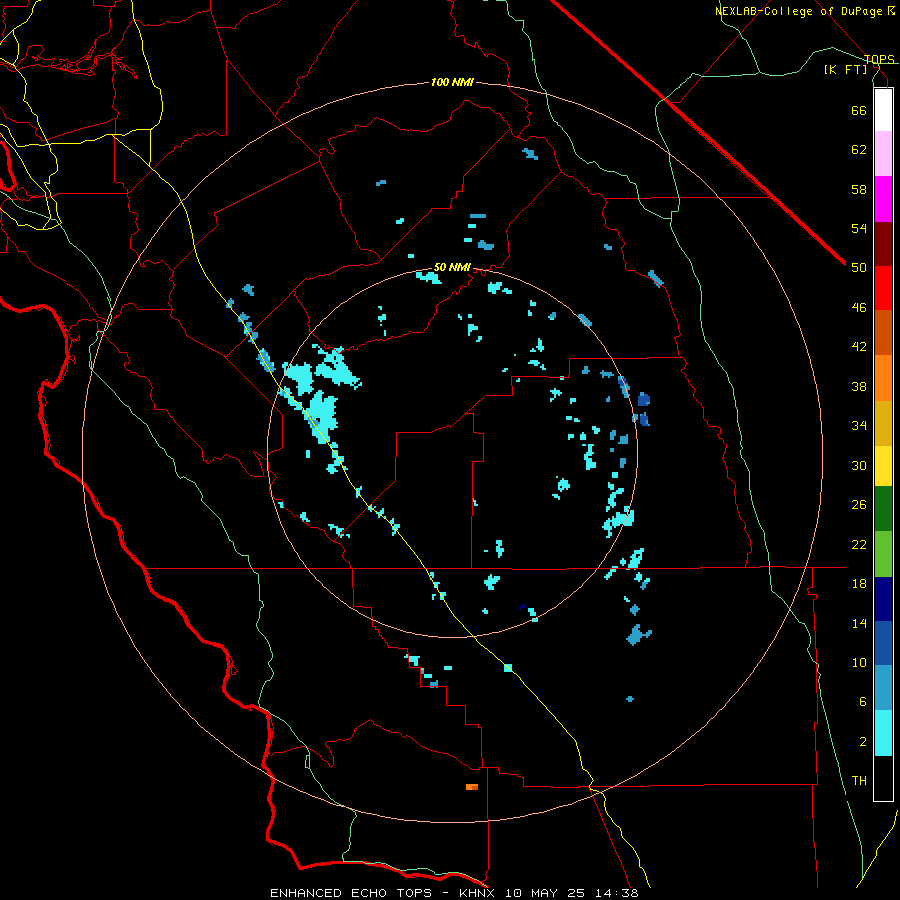The width and height of the screenshot is (900, 900).
Task: Click the bright red 46-50 legend swatch
Action: (883, 288)
